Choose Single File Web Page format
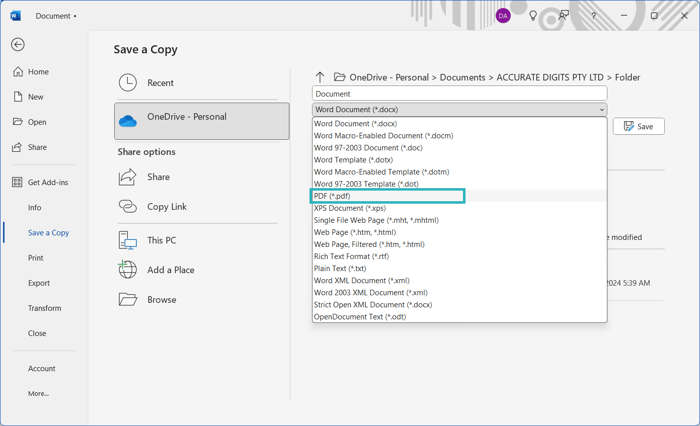The height and width of the screenshot is (426, 700). tap(459, 220)
